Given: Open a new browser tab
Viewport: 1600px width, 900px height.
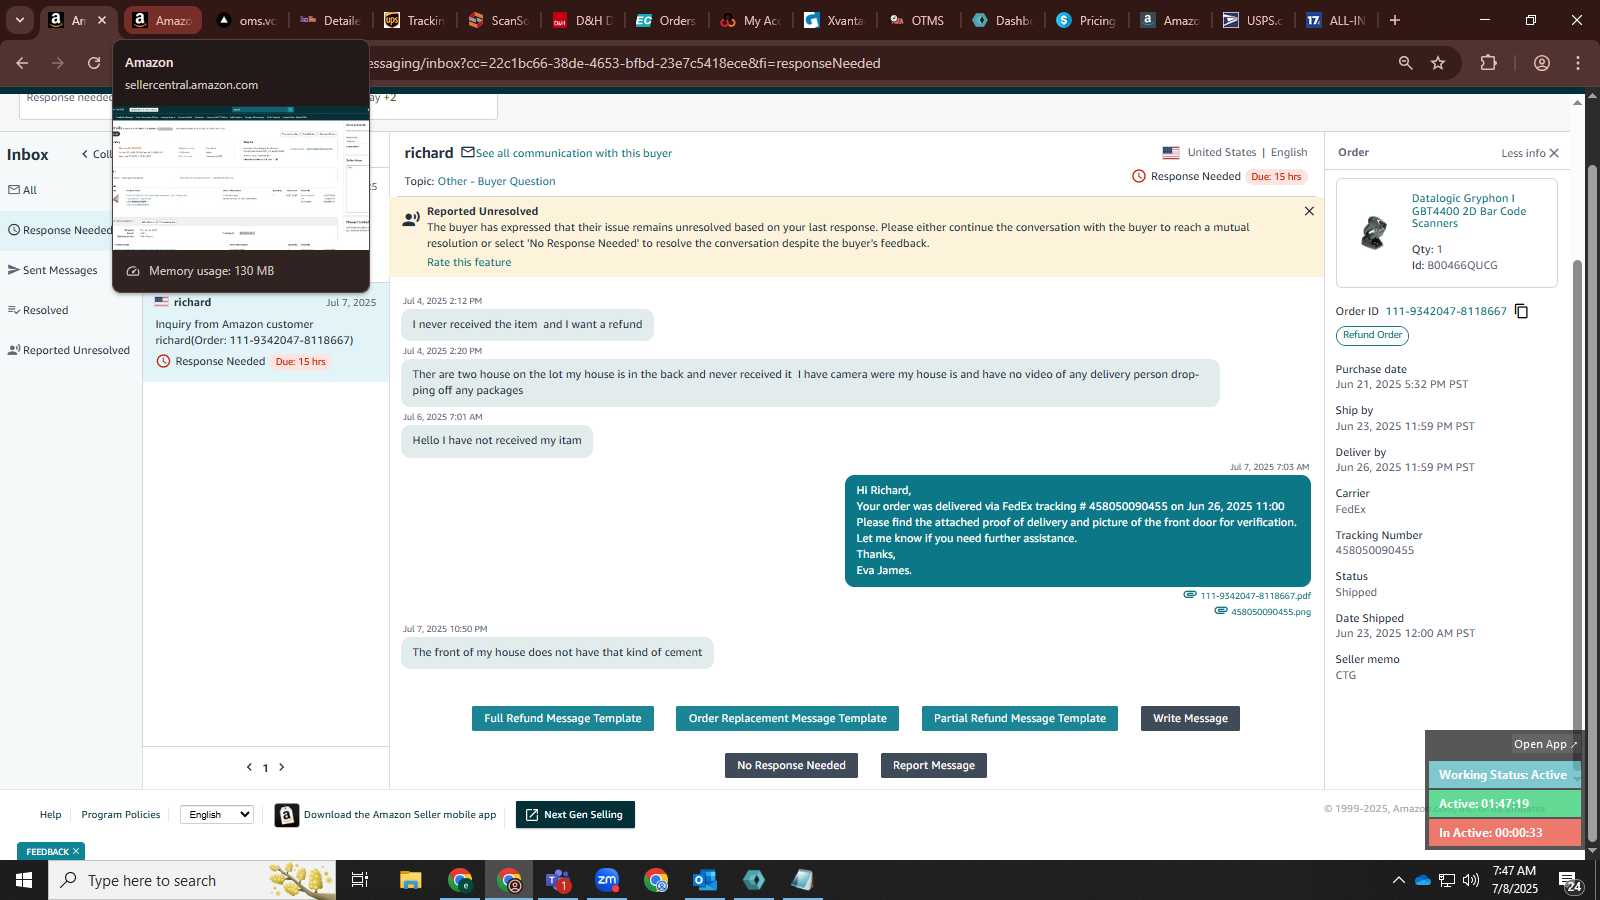Looking at the screenshot, I should tap(1395, 20).
